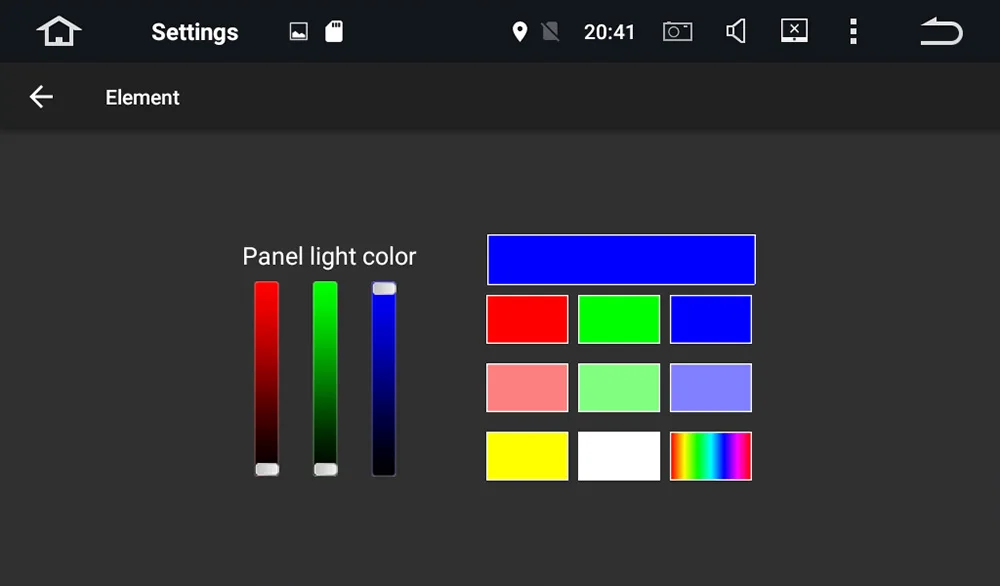Choose the light purple color swatch
This screenshot has width=1000, height=586.
pyautogui.click(x=711, y=388)
